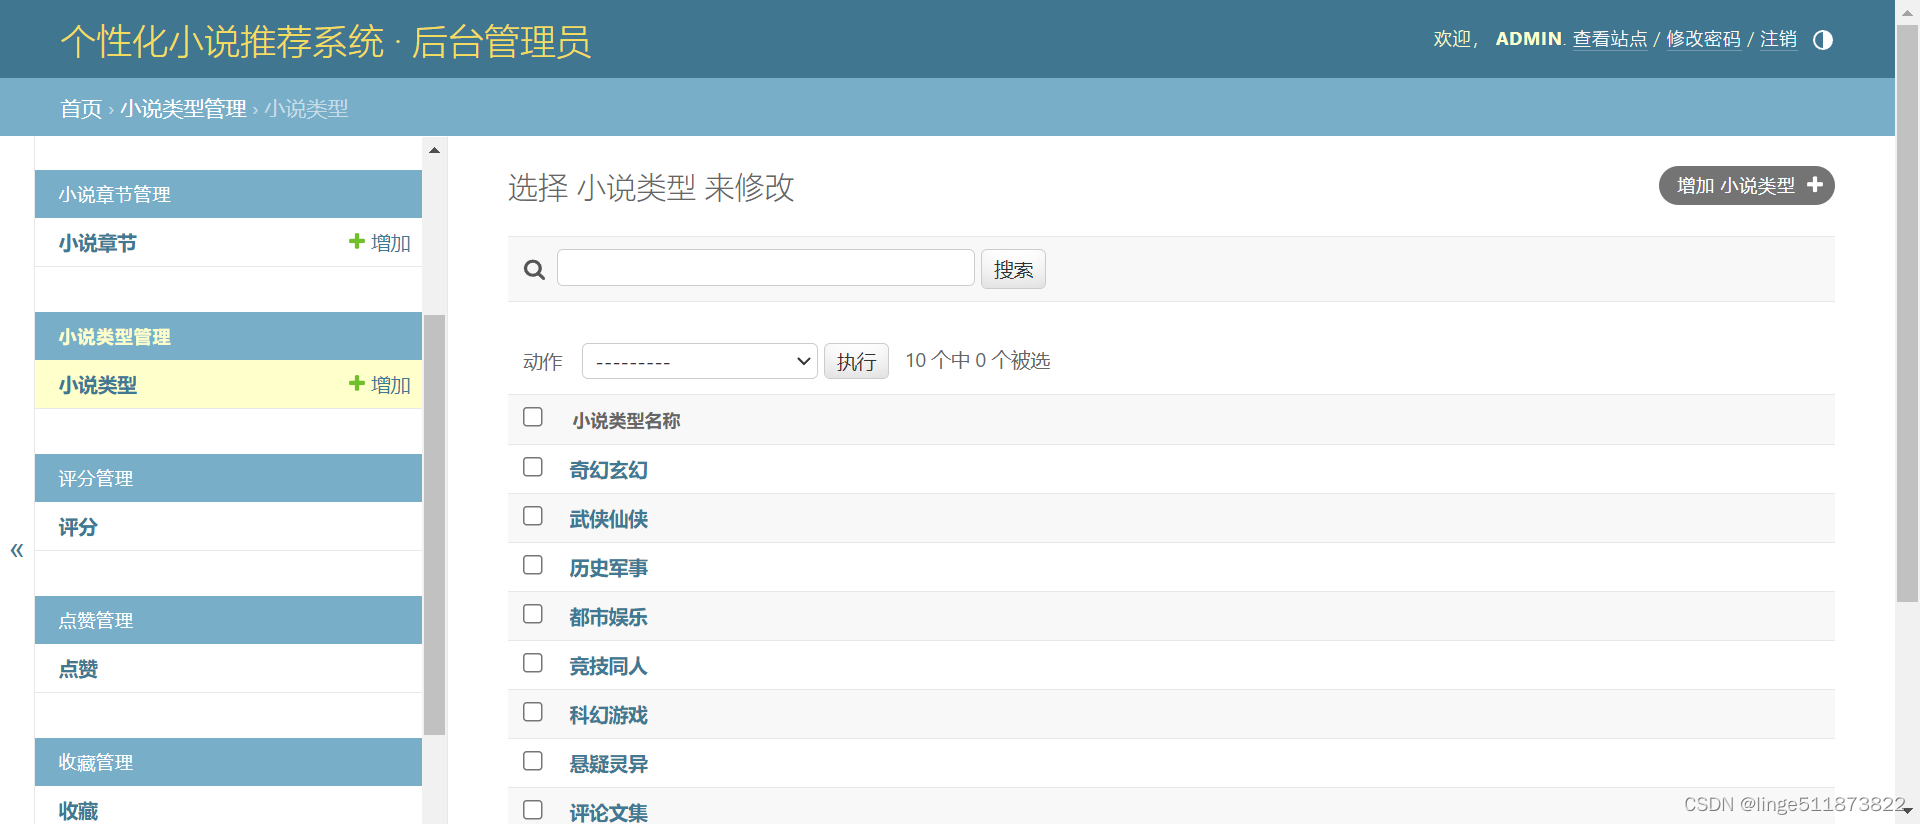
Task: Click the search magnifier icon
Action: point(534,270)
